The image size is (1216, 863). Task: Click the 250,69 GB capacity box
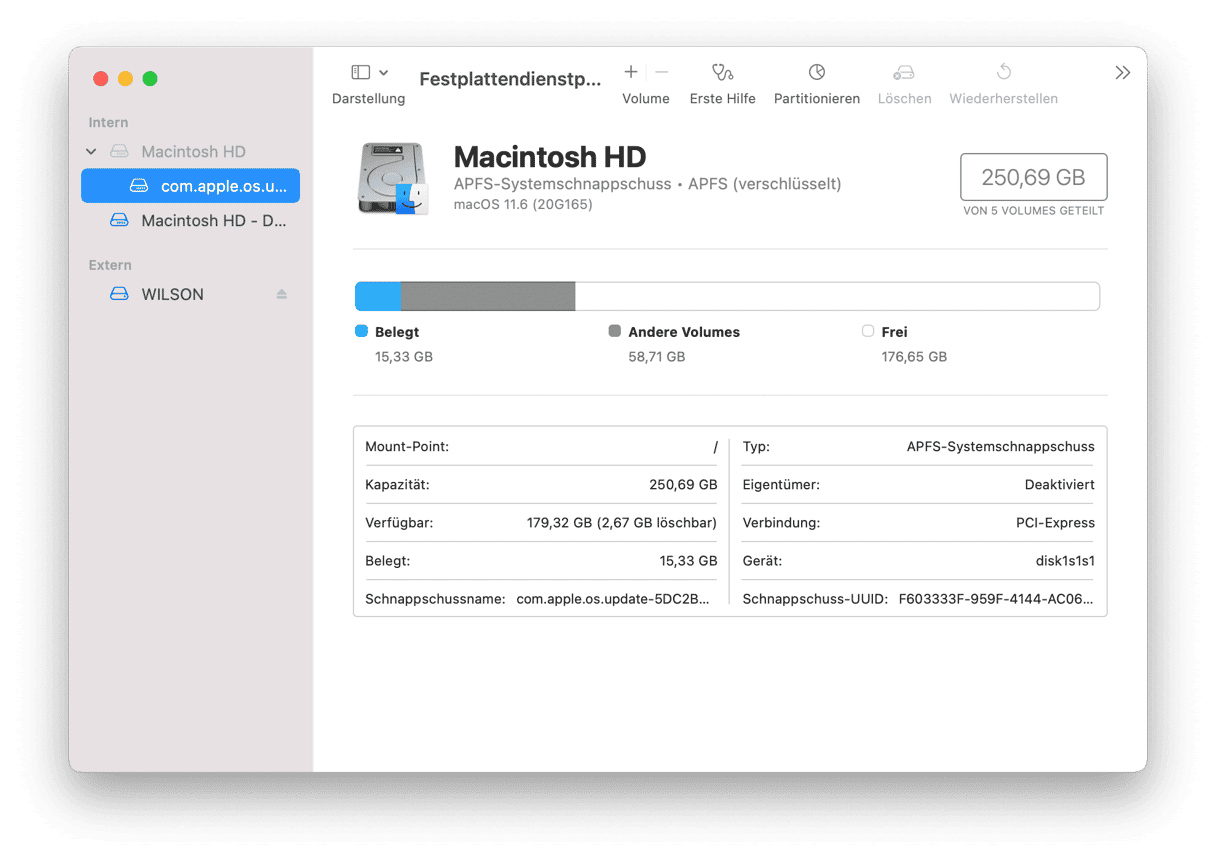[1033, 178]
